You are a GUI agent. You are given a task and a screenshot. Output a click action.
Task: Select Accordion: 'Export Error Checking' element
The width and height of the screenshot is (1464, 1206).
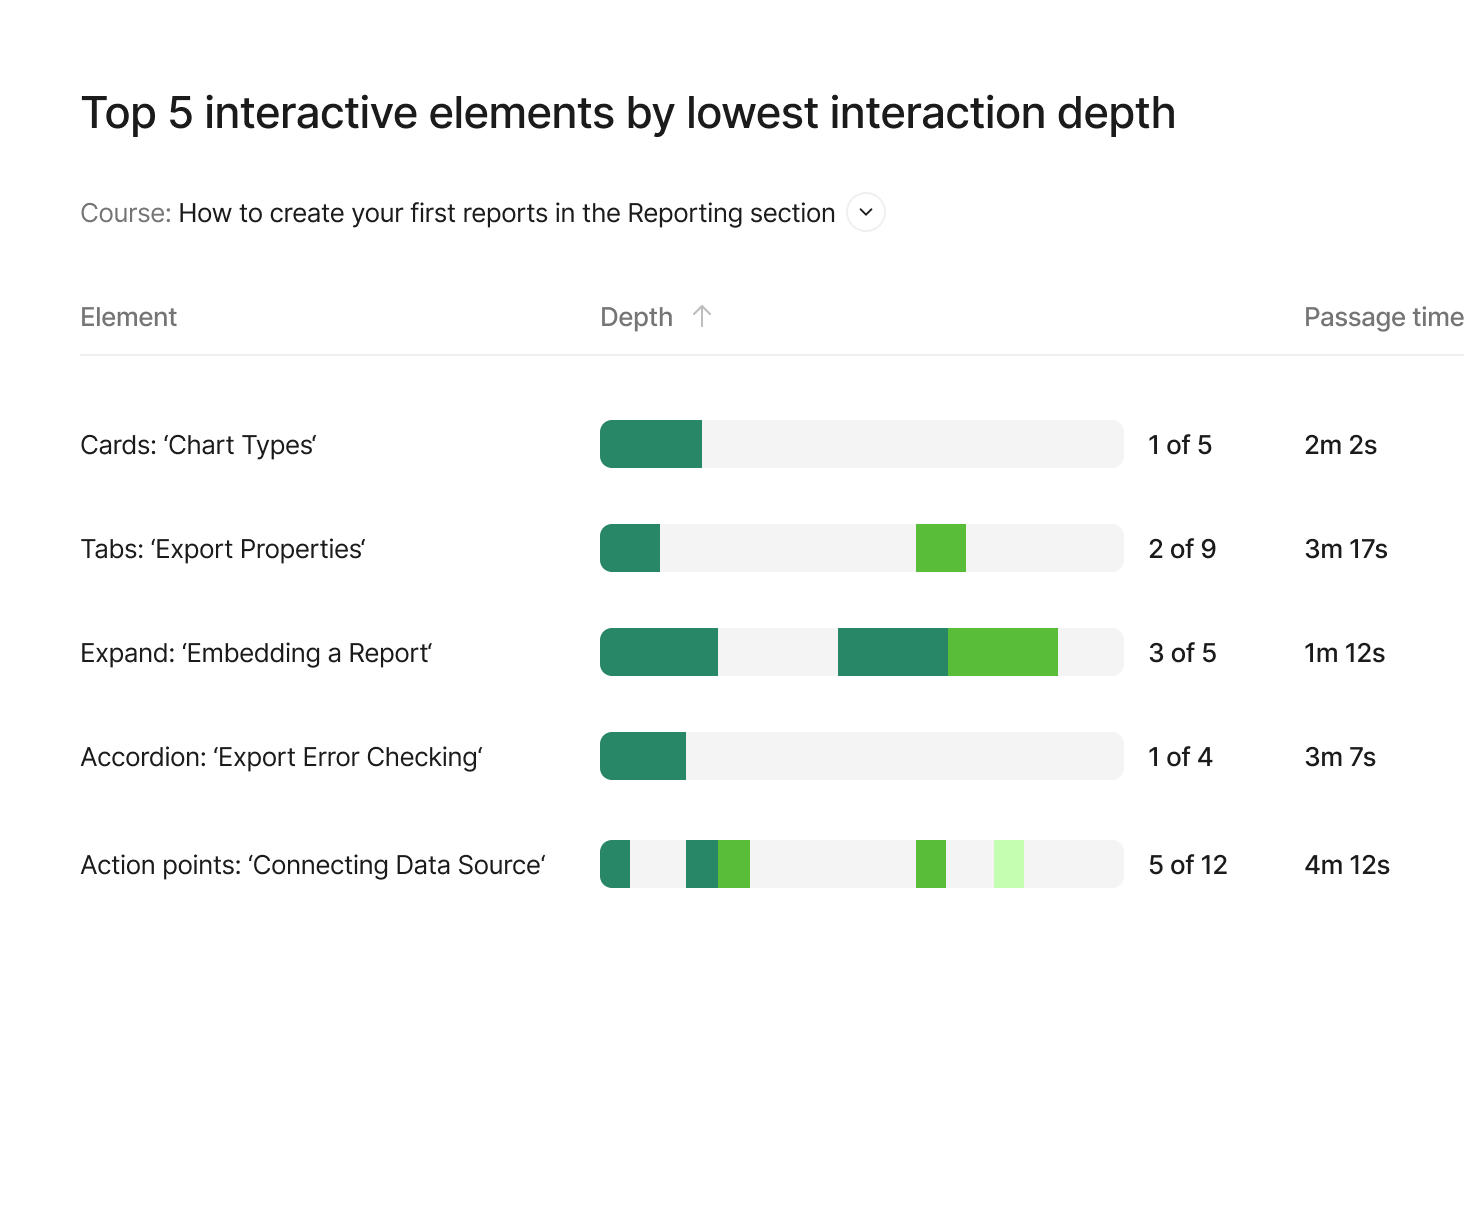pos(281,757)
